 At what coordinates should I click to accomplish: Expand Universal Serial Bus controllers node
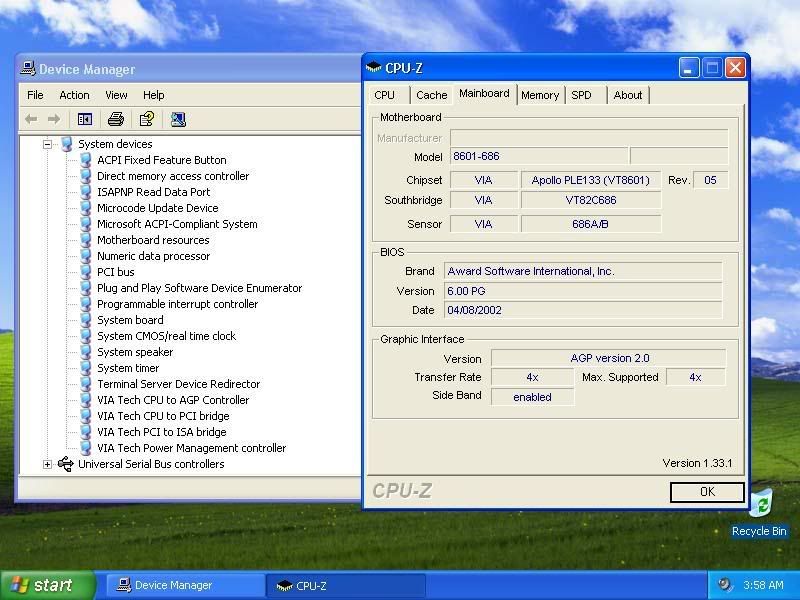[x=47, y=464]
